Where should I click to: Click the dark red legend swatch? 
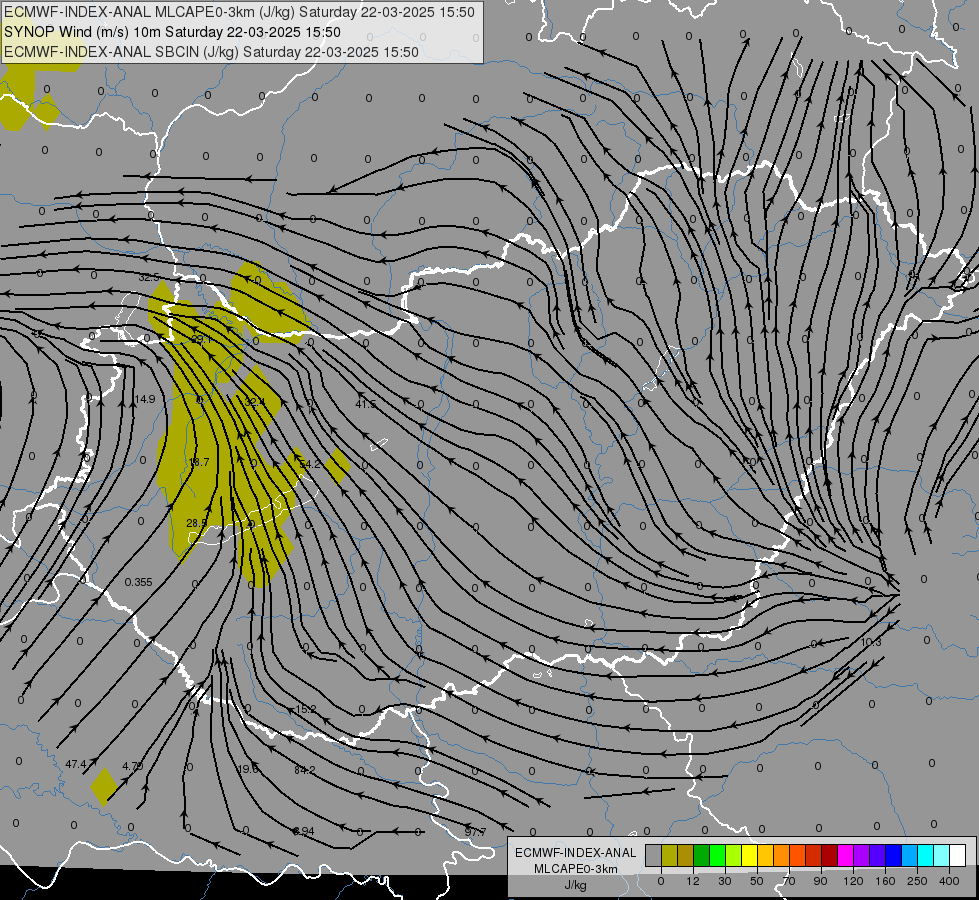click(x=829, y=855)
